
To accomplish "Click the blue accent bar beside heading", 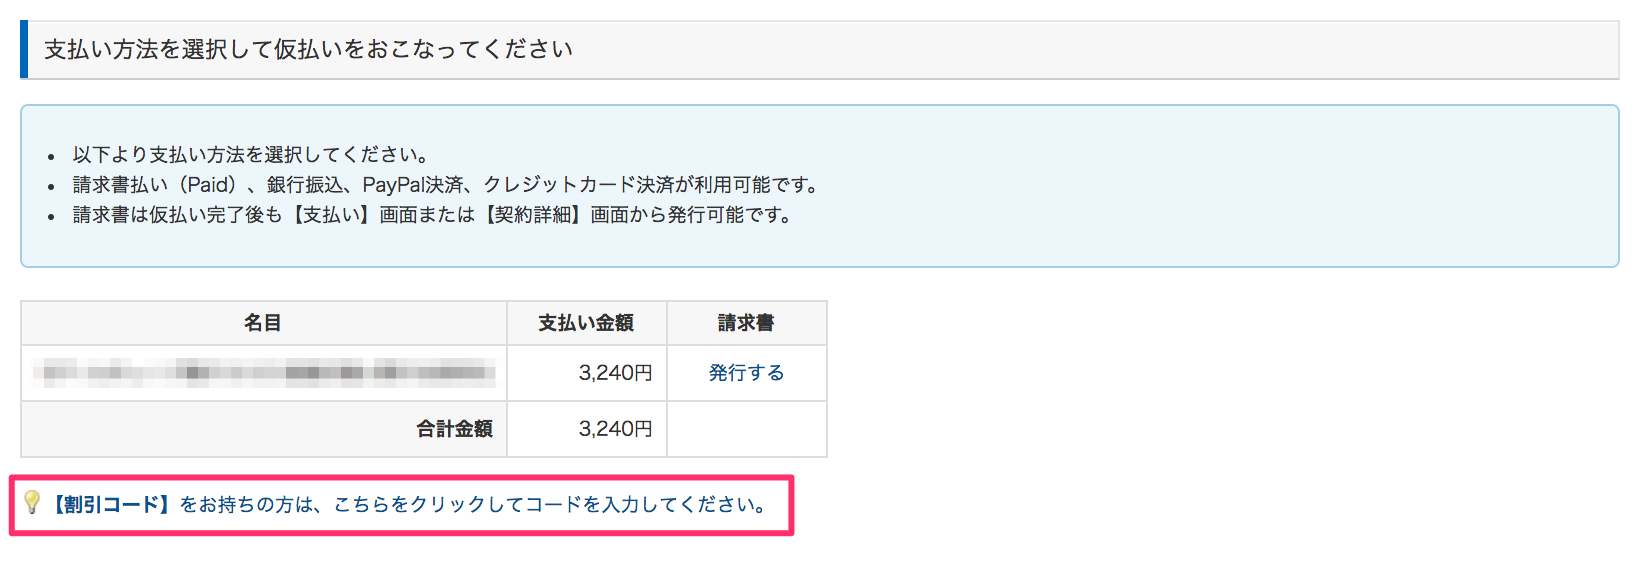I will [x=24, y=49].
